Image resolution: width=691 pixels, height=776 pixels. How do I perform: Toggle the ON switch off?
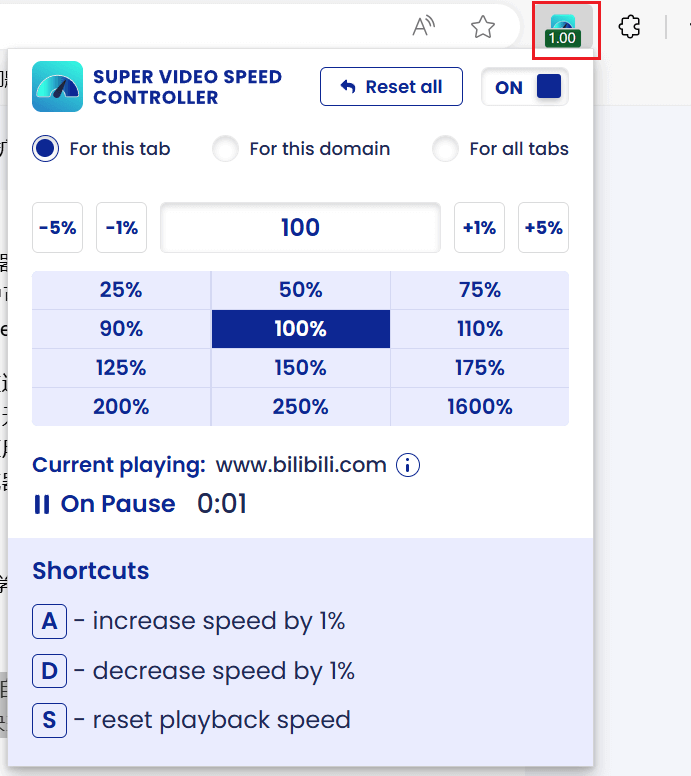[x=525, y=87]
